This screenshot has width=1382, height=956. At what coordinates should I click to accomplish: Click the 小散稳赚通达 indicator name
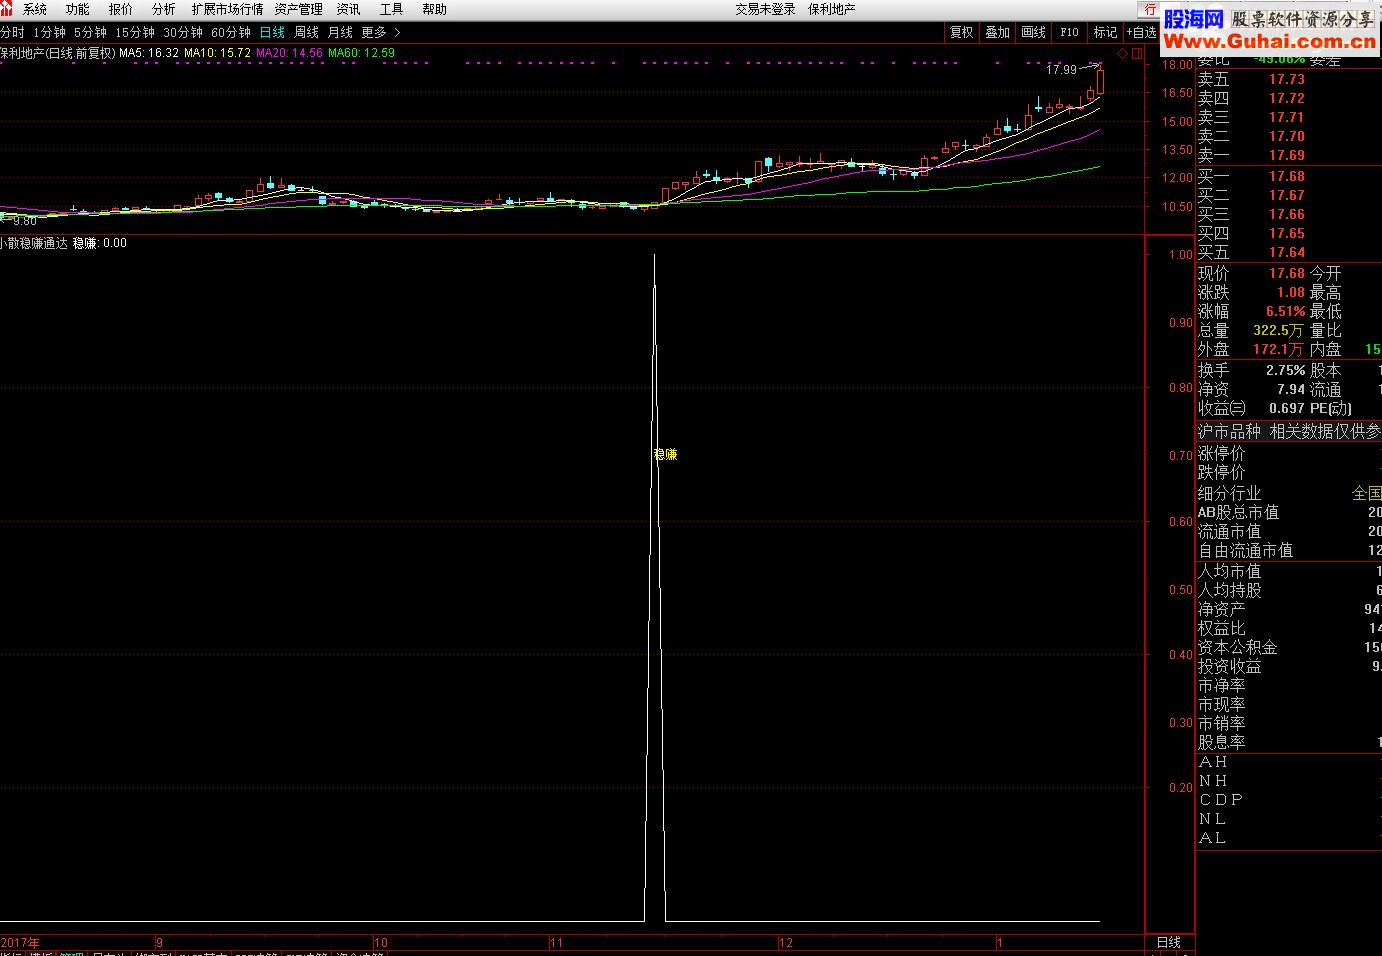tap(33, 243)
